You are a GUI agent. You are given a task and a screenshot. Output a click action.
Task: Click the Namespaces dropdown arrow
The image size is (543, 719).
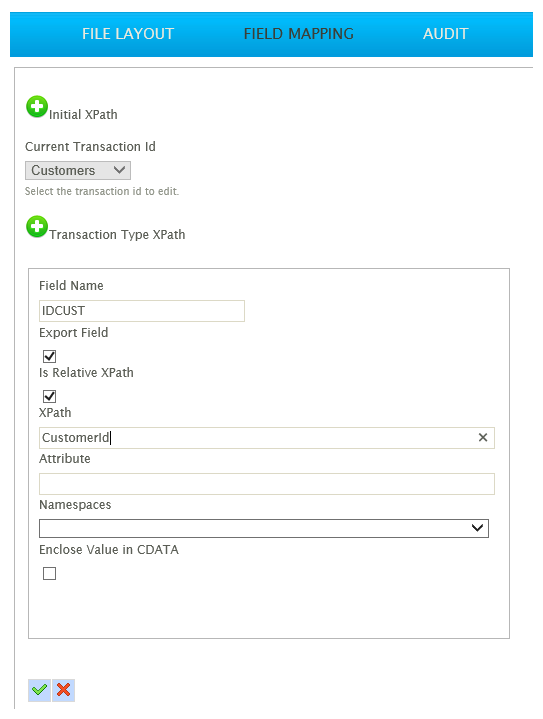tap(477, 528)
